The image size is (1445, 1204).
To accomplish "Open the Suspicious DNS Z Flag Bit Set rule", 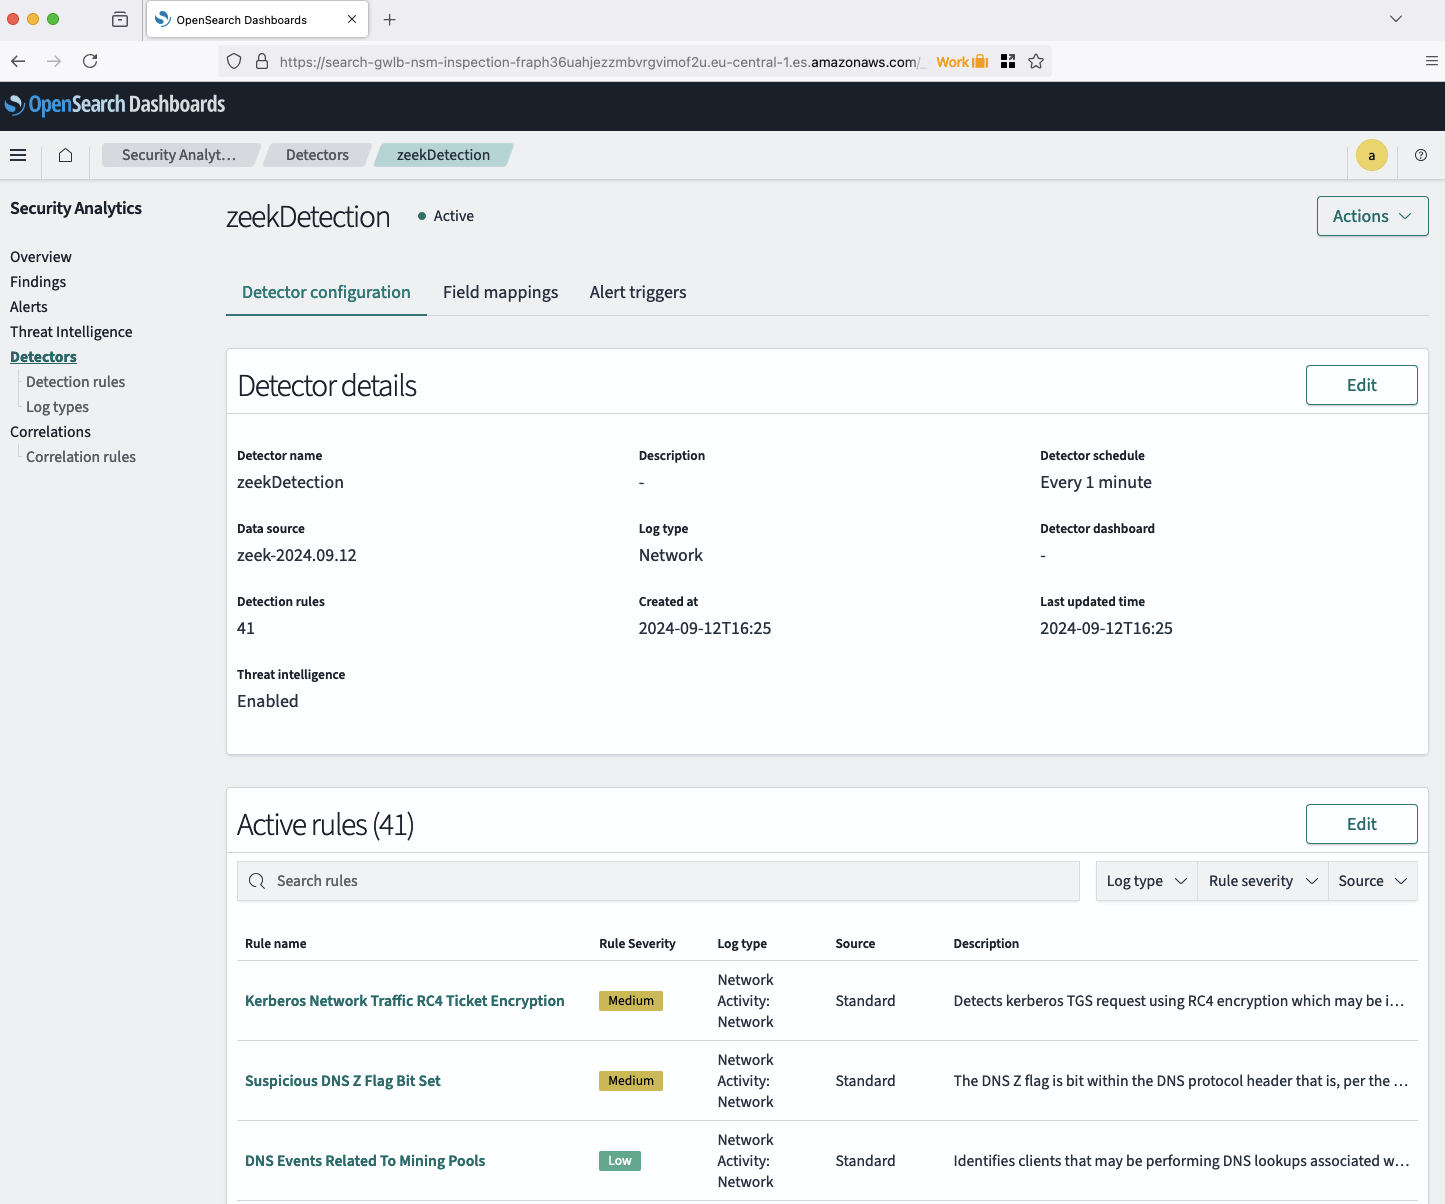I will [342, 1080].
